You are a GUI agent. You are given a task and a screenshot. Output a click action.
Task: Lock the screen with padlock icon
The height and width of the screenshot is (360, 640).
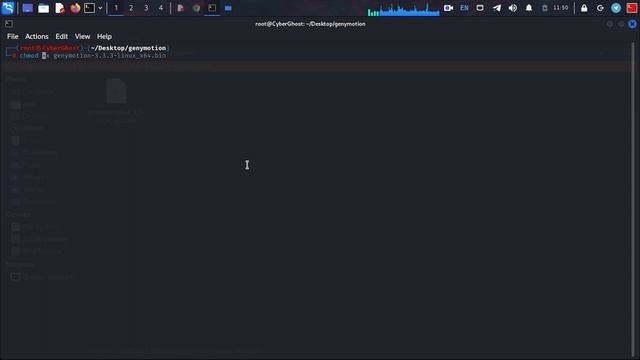584,8
